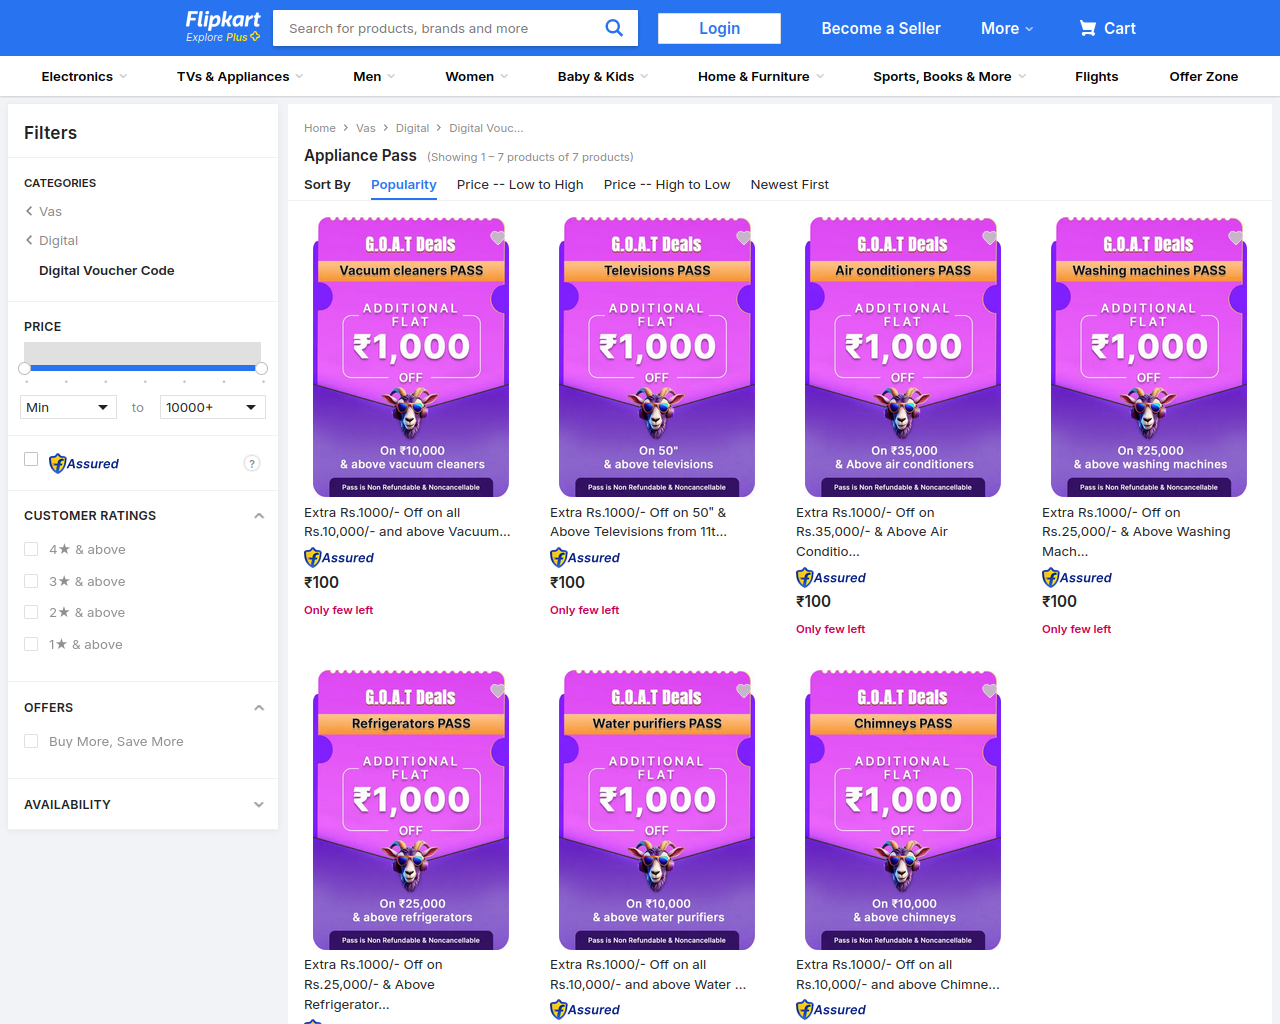The width and height of the screenshot is (1280, 1024).
Task: Add Refrigerators PASS to wishlist heart
Action: pos(497,691)
